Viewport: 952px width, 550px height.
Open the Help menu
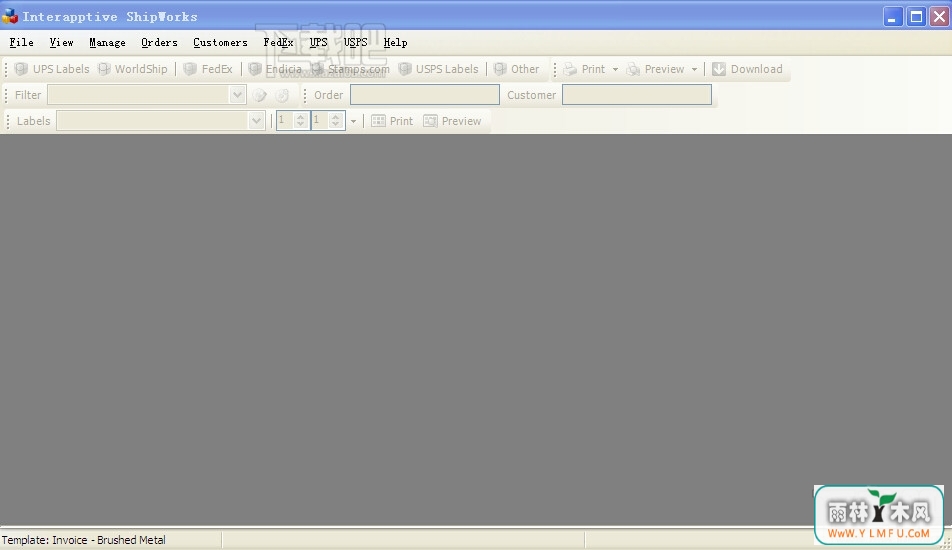click(x=395, y=42)
